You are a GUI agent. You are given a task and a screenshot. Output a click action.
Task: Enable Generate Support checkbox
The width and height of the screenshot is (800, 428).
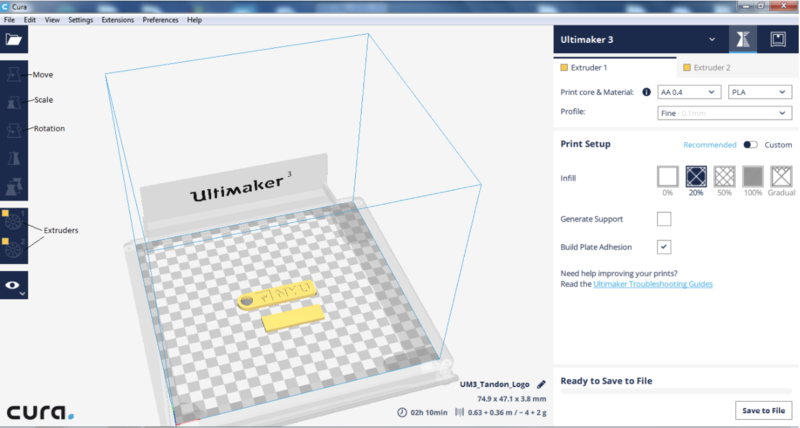pos(664,219)
